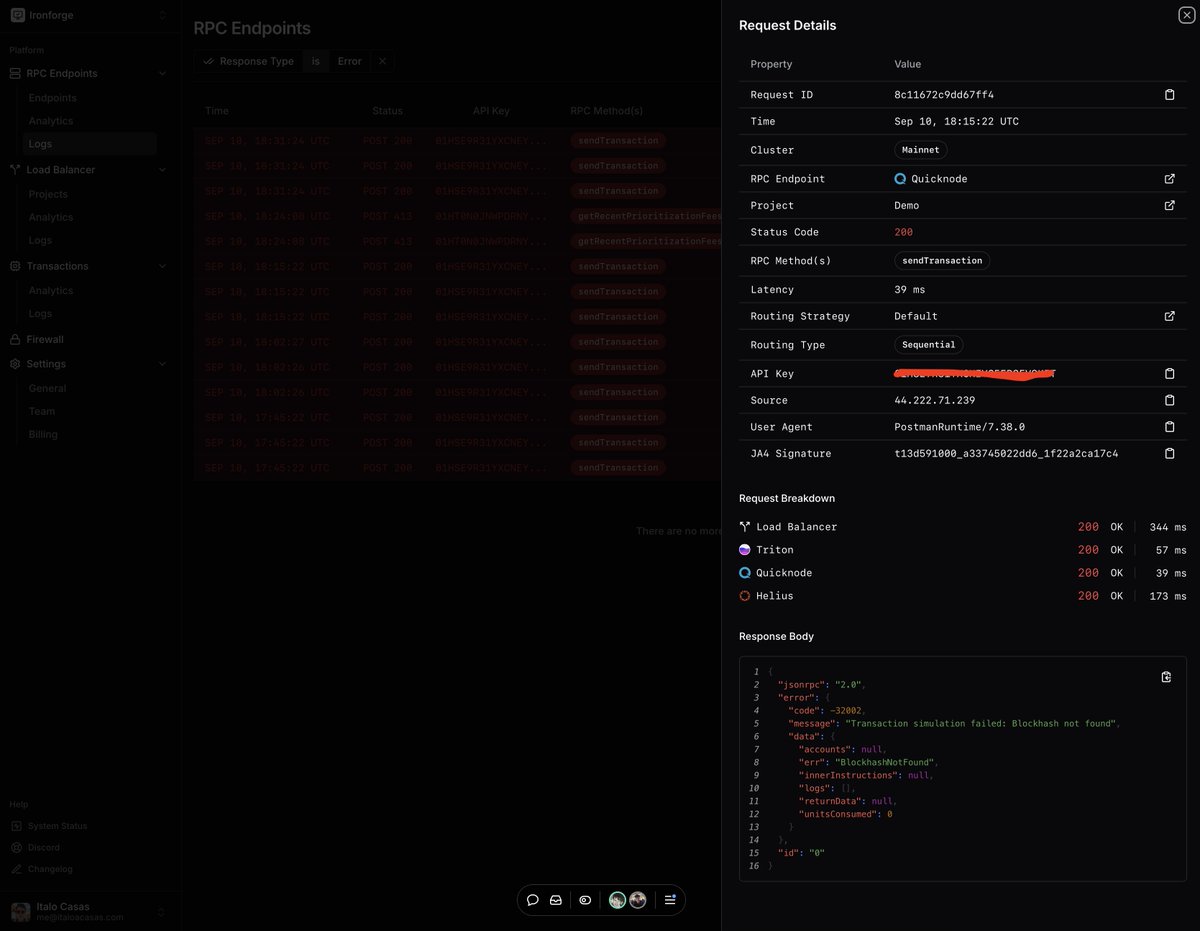Open the RPC Endpoint external link icon

(1169, 179)
